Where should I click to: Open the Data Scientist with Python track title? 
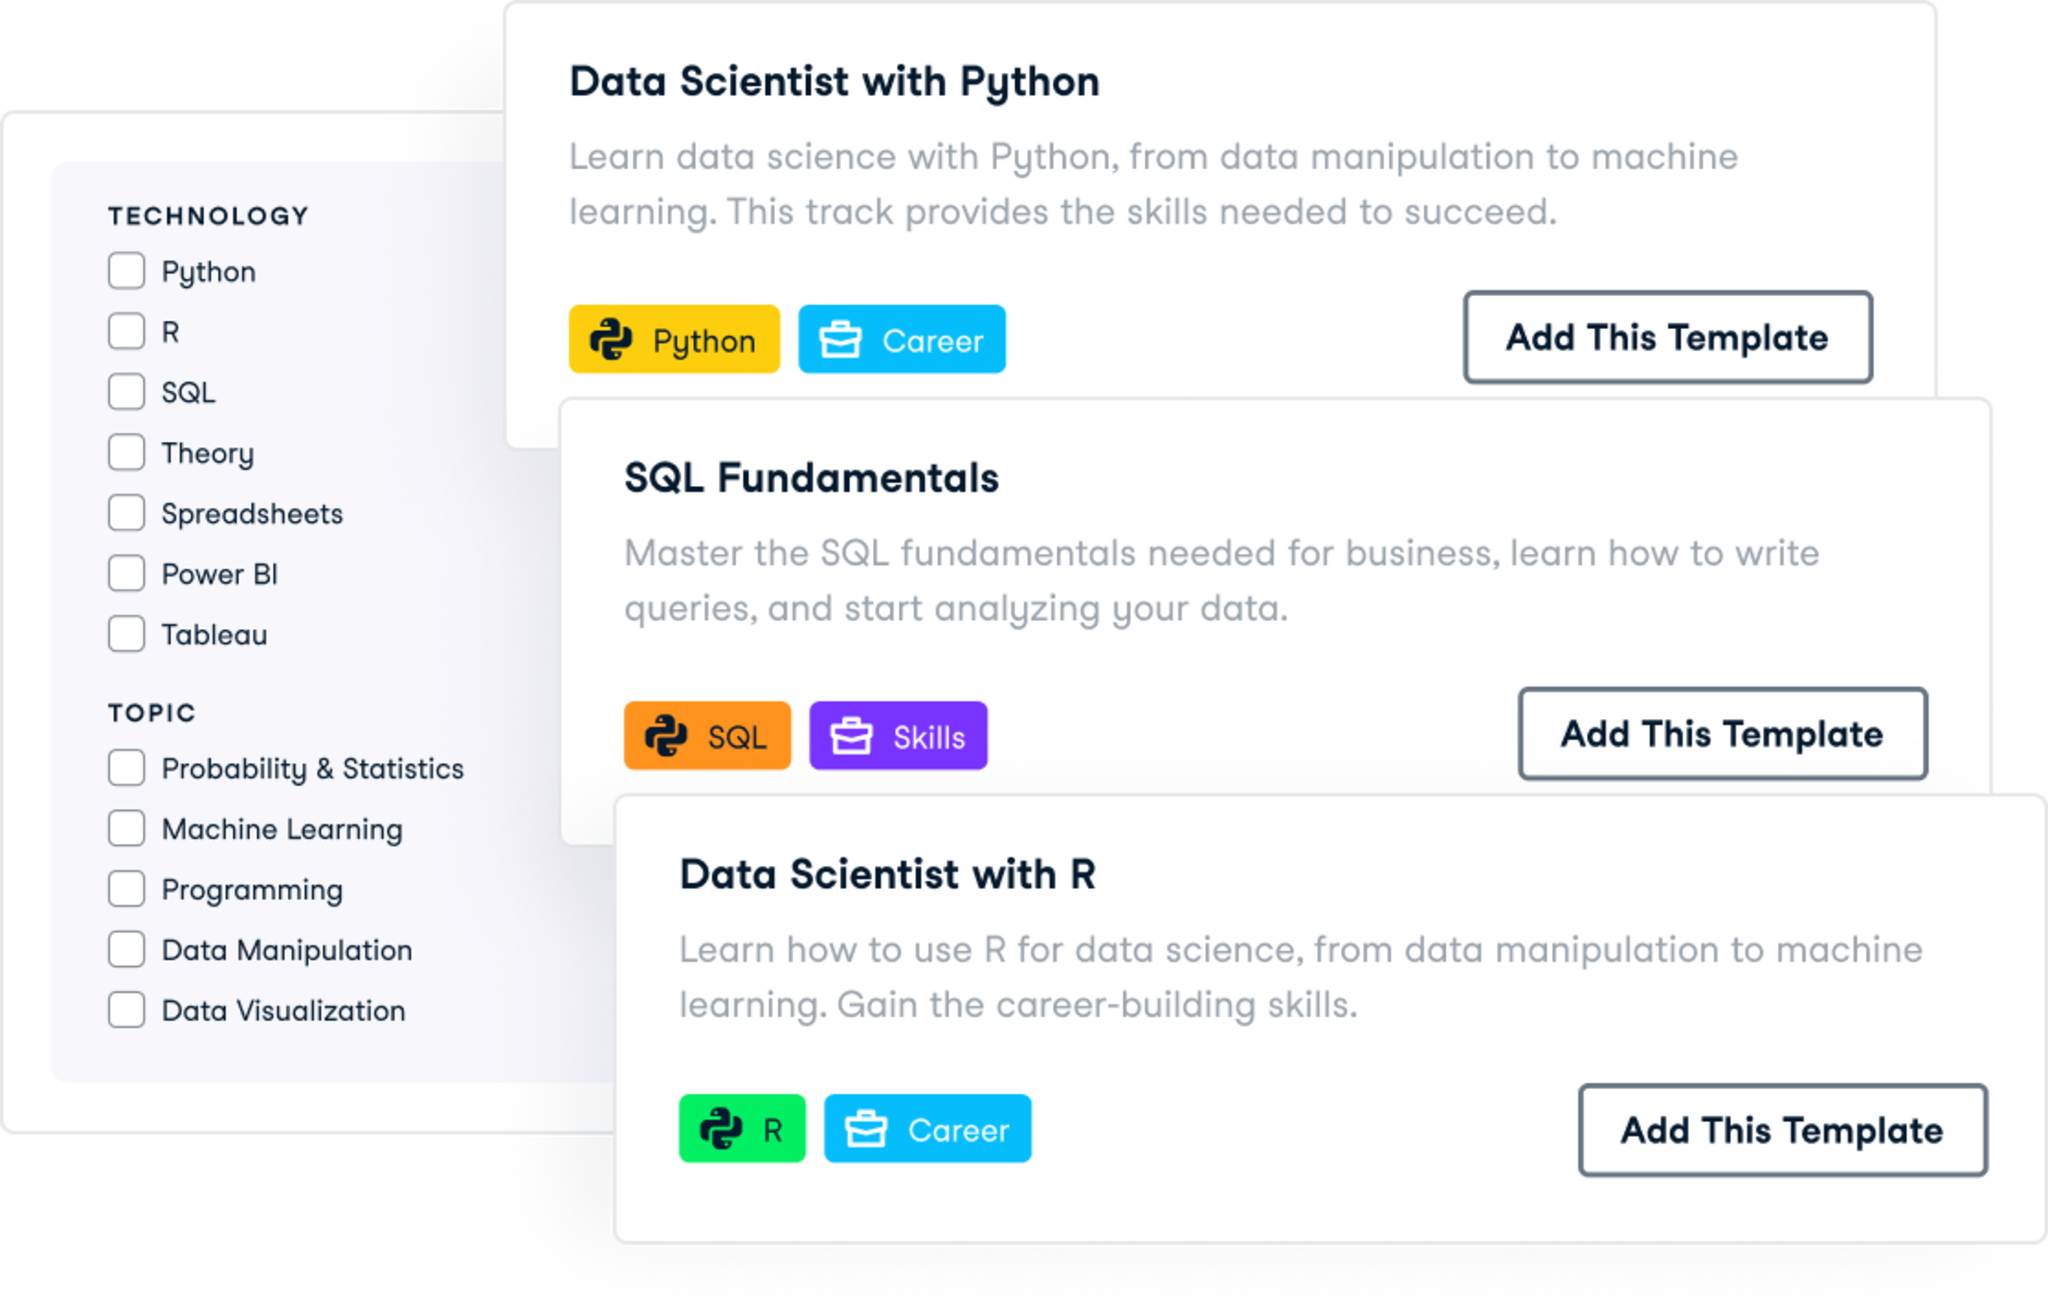pyautogui.click(x=833, y=81)
